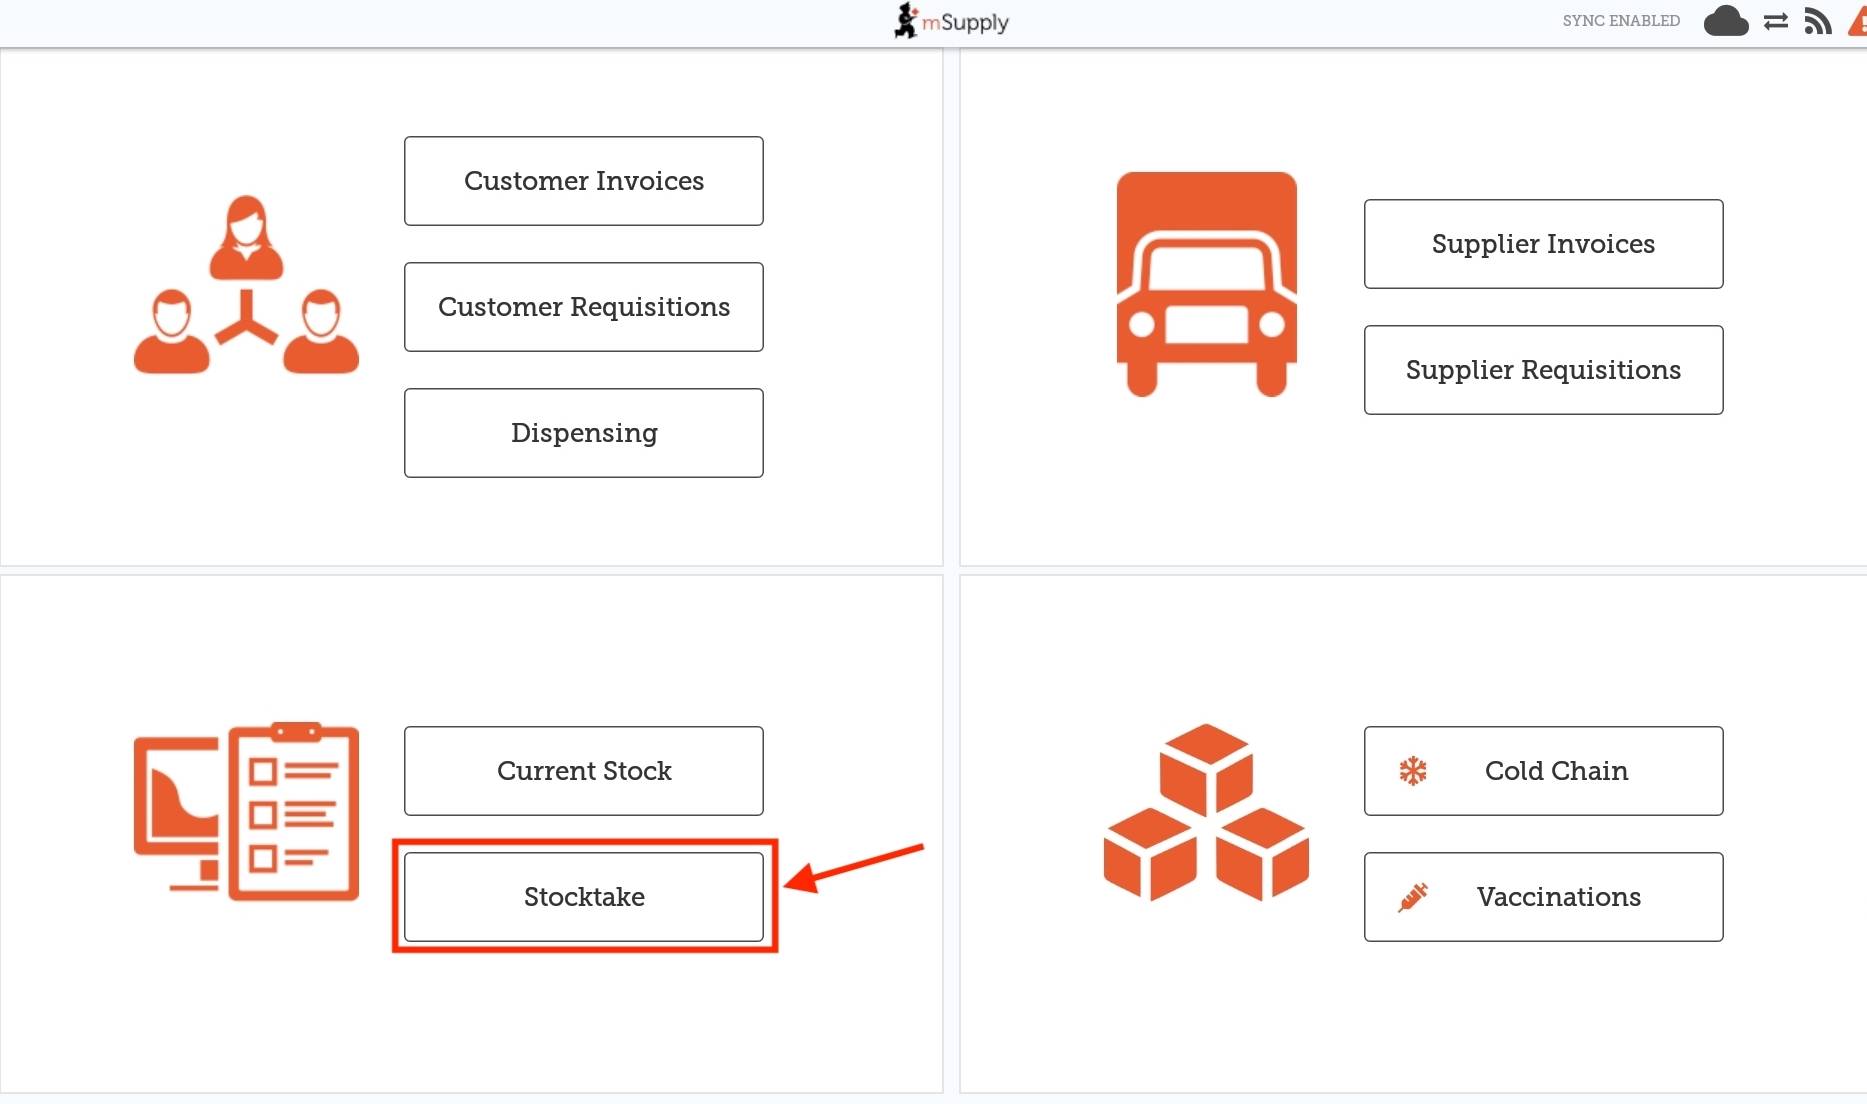Click the snowflake icon in Cold Chain
The image size is (1867, 1104).
tap(1412, 771)
